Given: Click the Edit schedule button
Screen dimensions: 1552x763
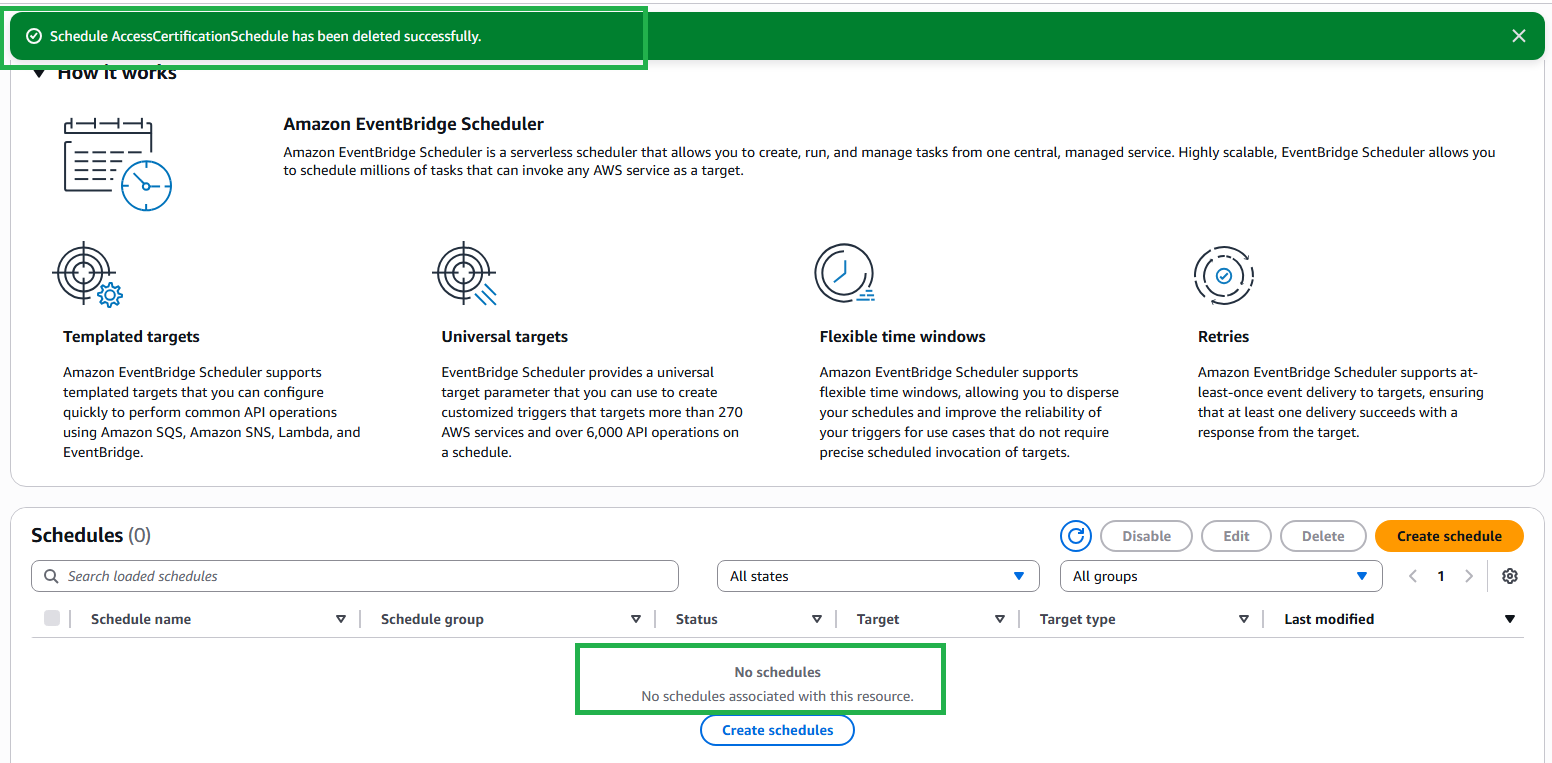Looking at the screenshot, I should (1236, 536).
